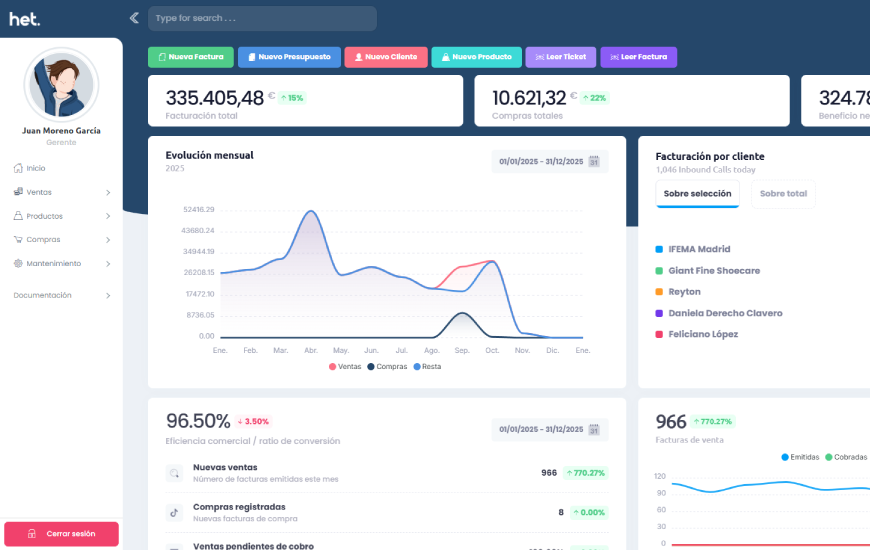The image size is (870, 550).
Task: Click the IFEMA Madrid blue color swatch
Action: tap(659, 249)
